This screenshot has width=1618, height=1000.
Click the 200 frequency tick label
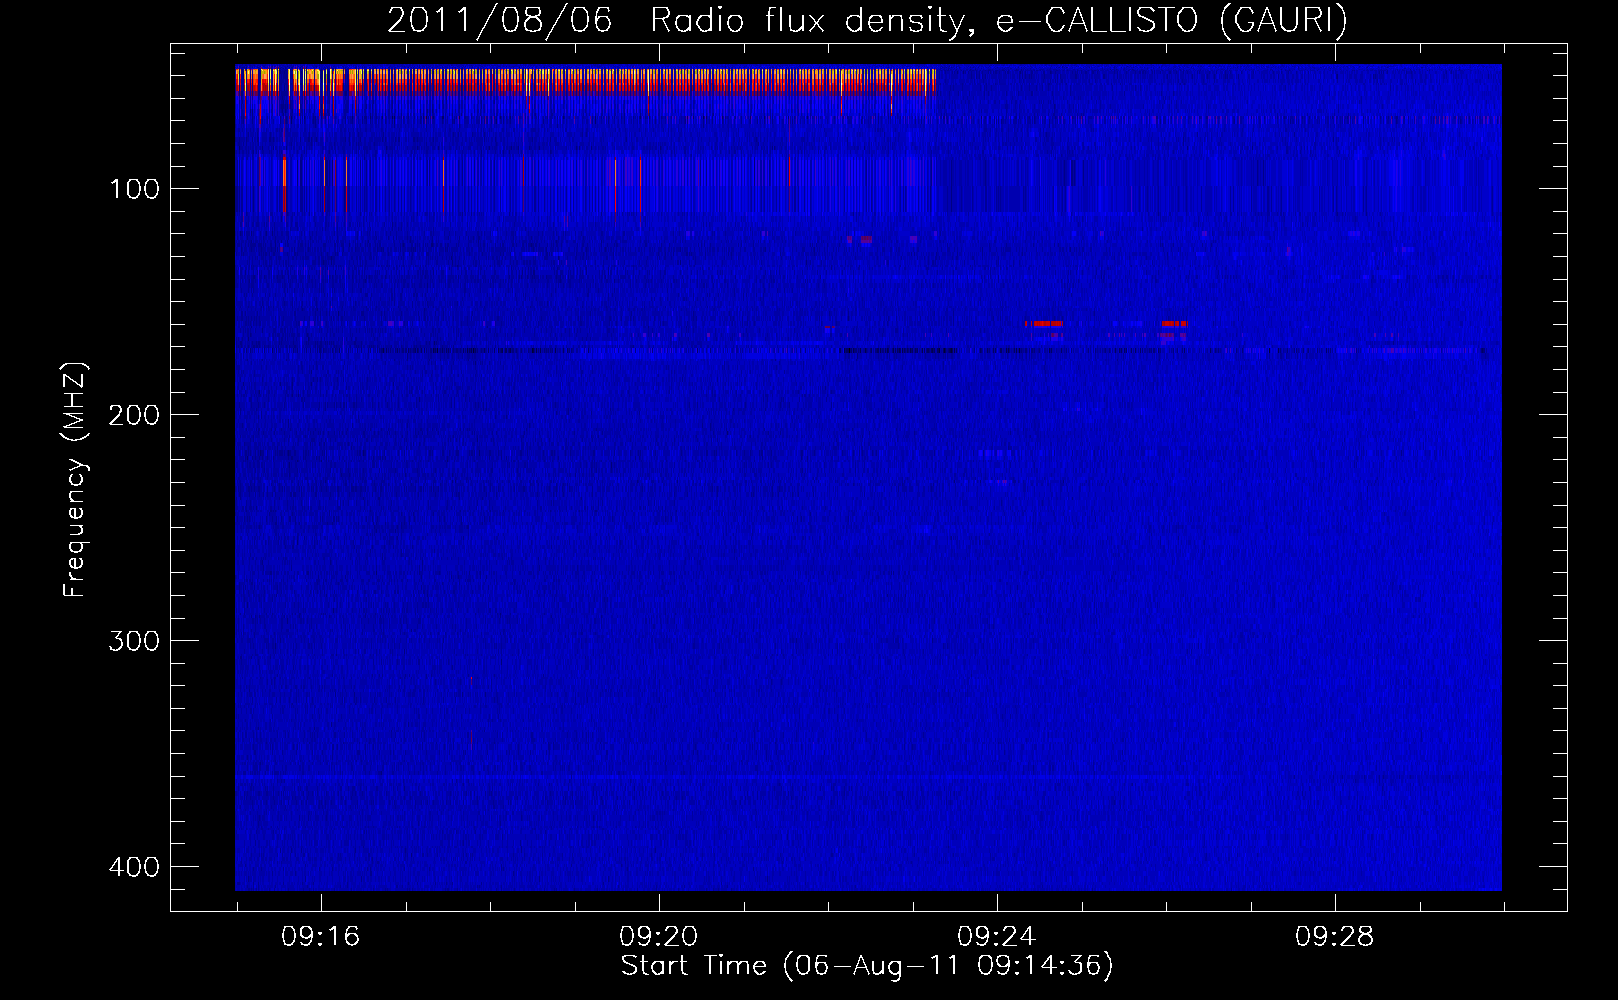pyautogui.click(x=133, y=415)
